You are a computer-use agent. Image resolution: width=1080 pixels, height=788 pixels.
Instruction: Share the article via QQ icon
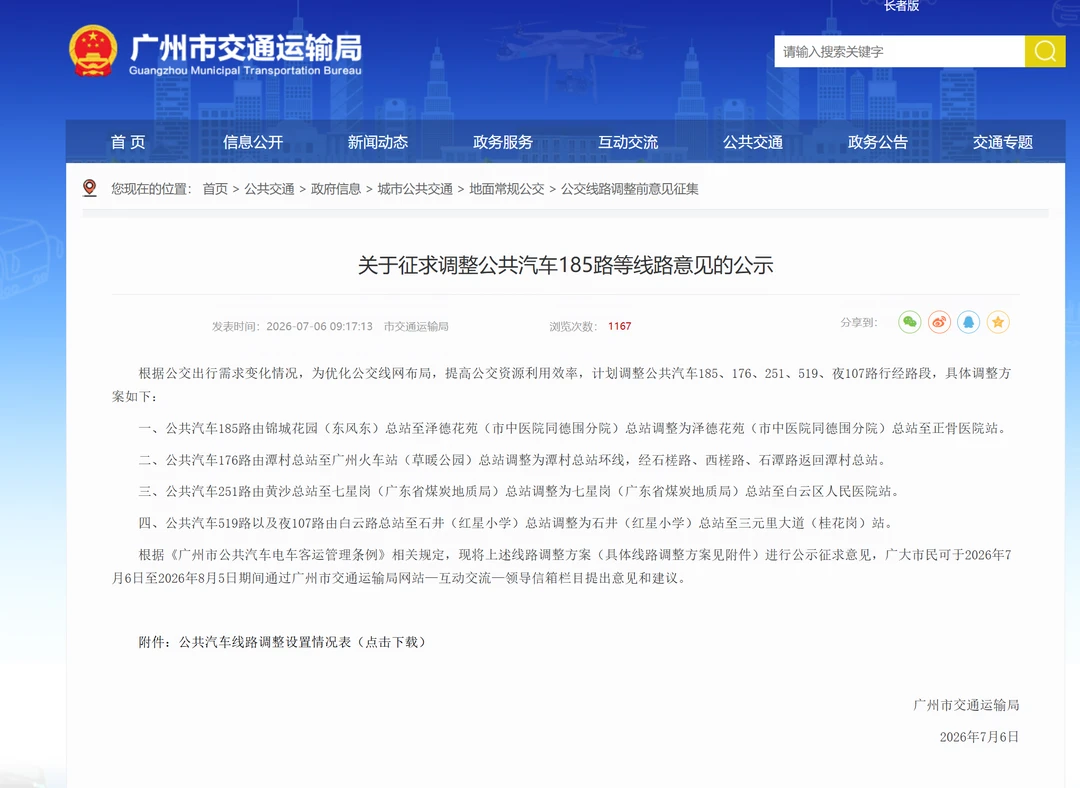coord(968,322)
